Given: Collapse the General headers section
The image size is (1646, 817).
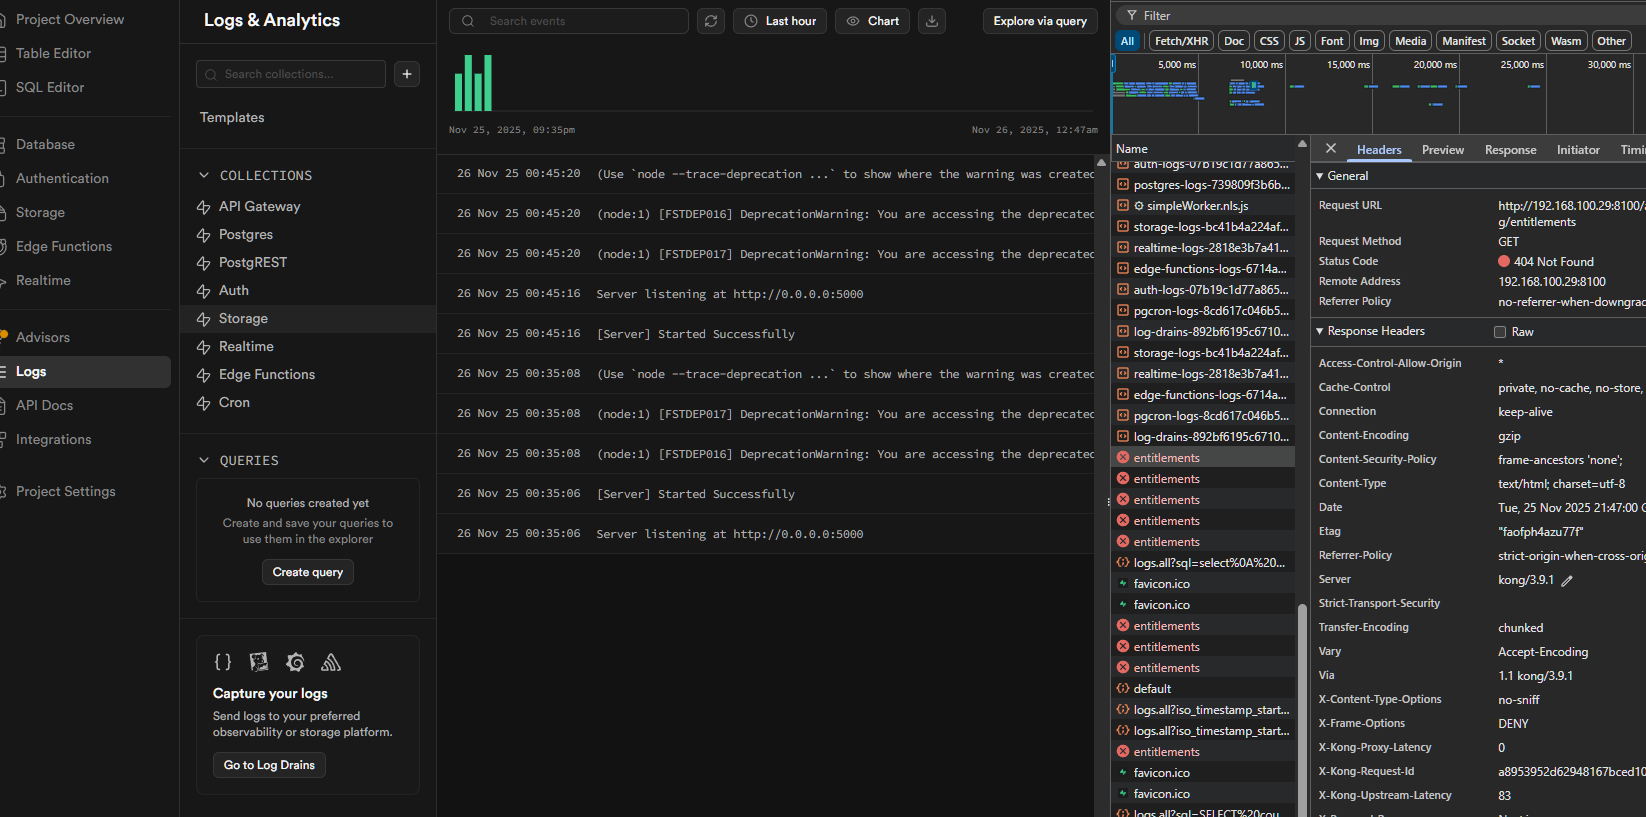Looking at the screenshot, I should pos(1320,176).
